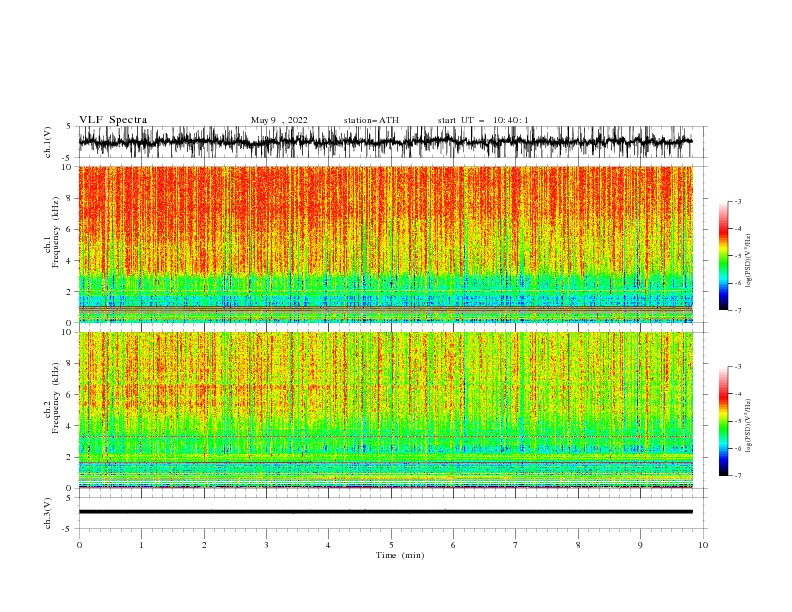Click the "-5" label on the ch.1 colorbar

tap(737, 256)
